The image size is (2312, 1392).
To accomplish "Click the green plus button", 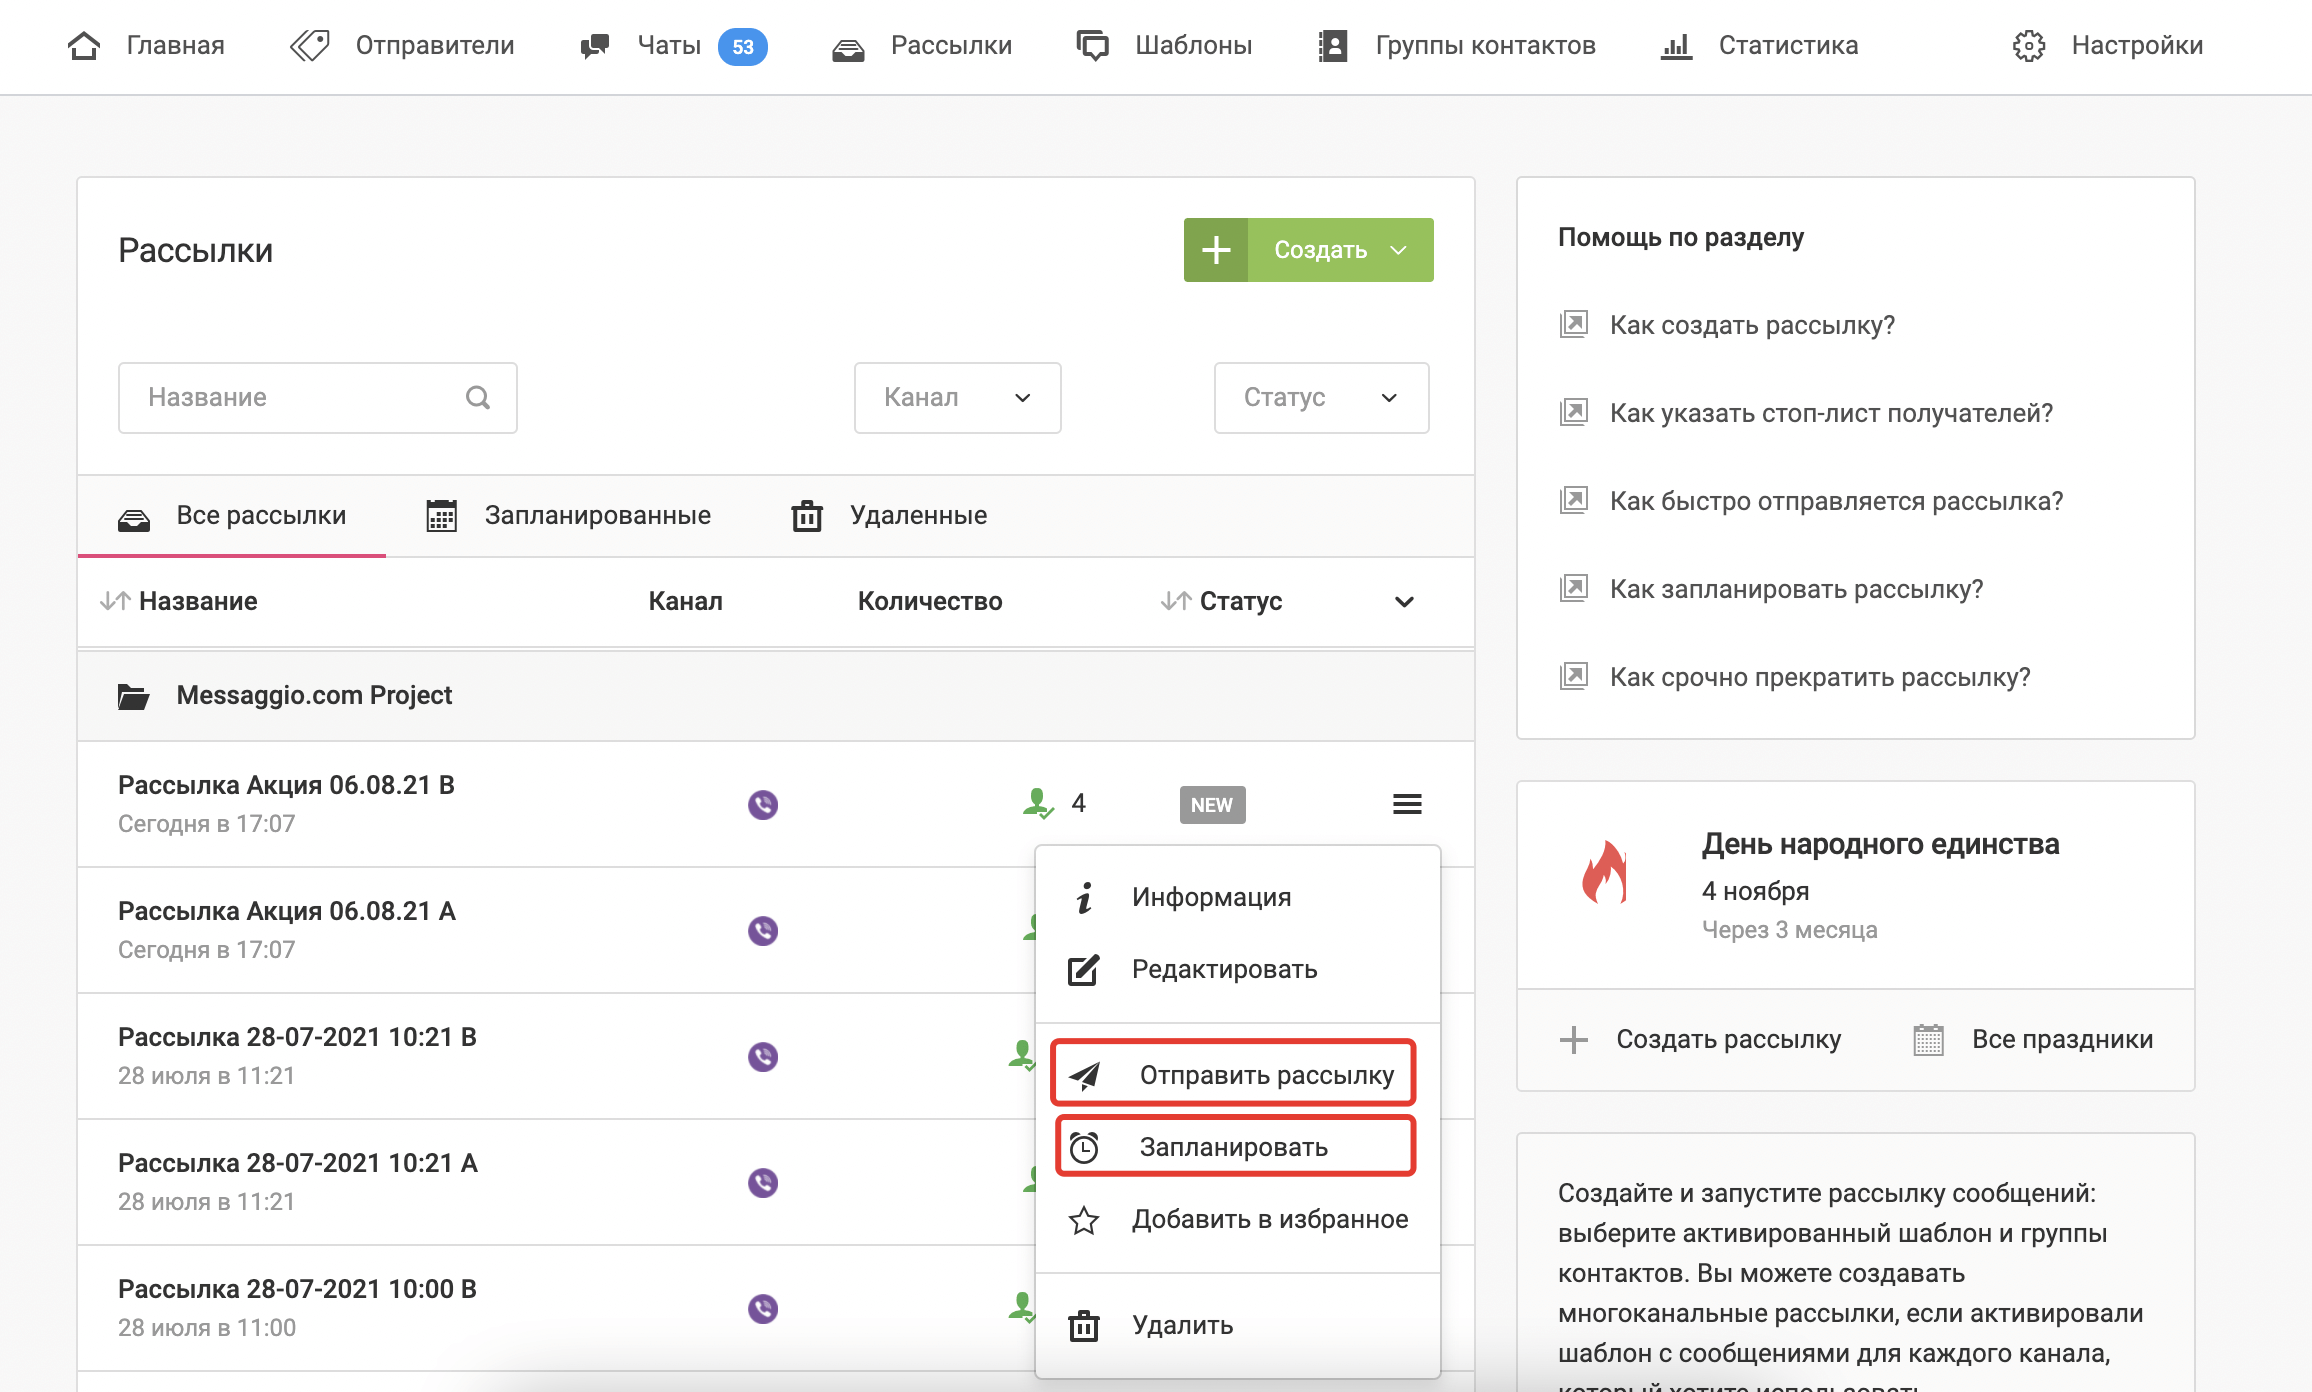I will 1216,250.
